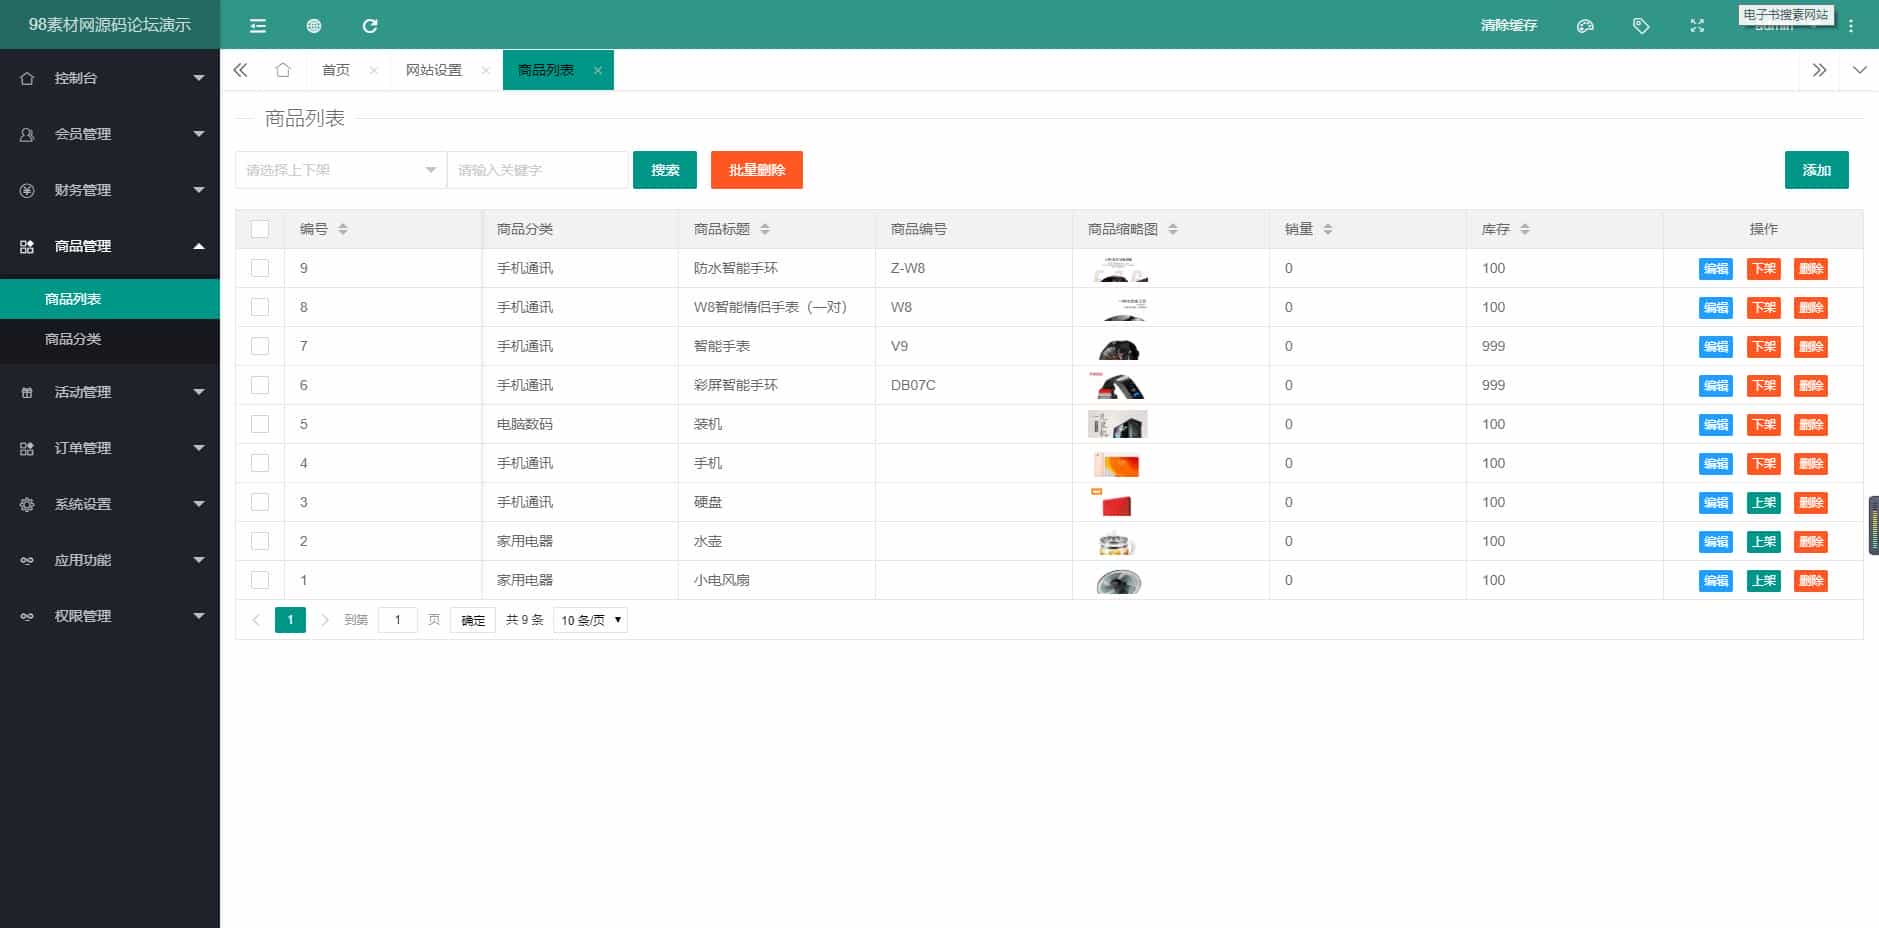Sort by 销量 column arrows

1328,229
